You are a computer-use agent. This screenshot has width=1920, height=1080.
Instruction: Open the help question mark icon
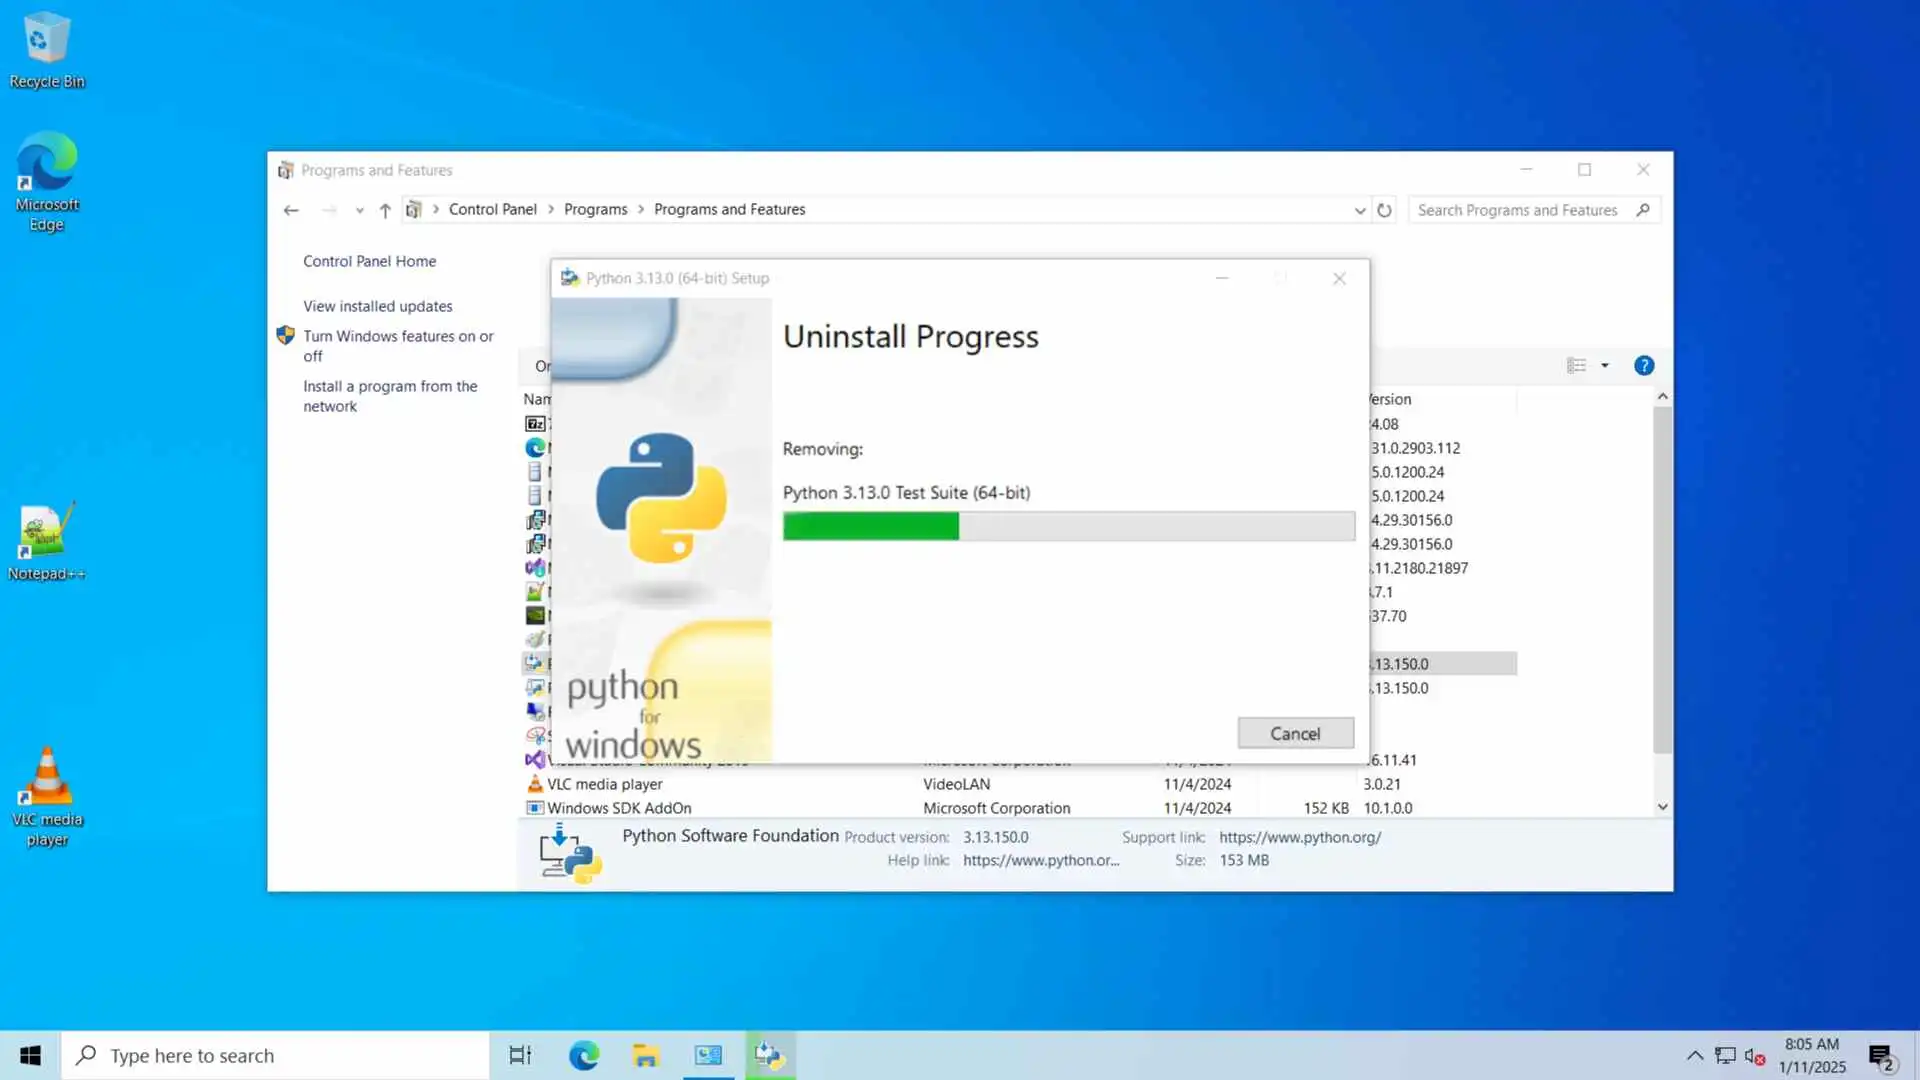coord(1643,366)
